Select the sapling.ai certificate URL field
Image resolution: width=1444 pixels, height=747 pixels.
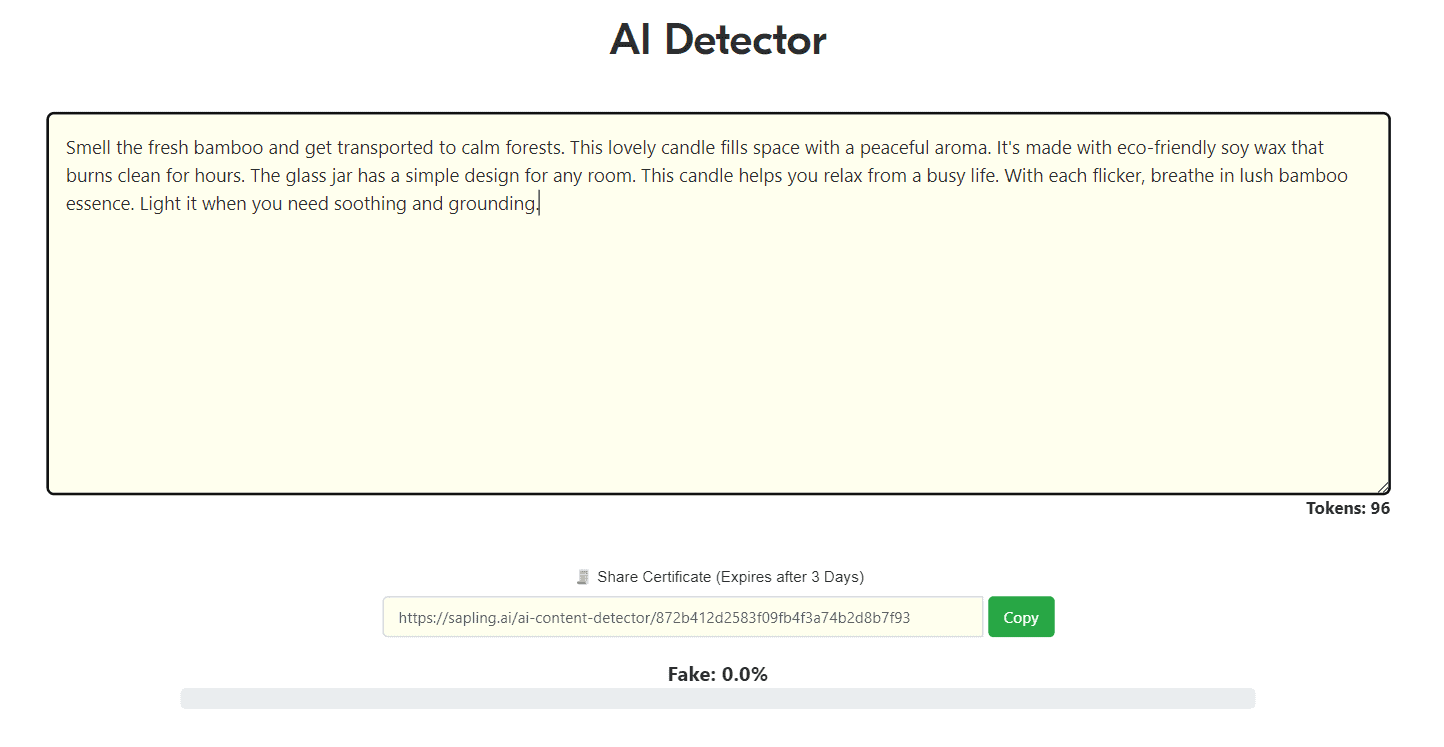[683, 617]
